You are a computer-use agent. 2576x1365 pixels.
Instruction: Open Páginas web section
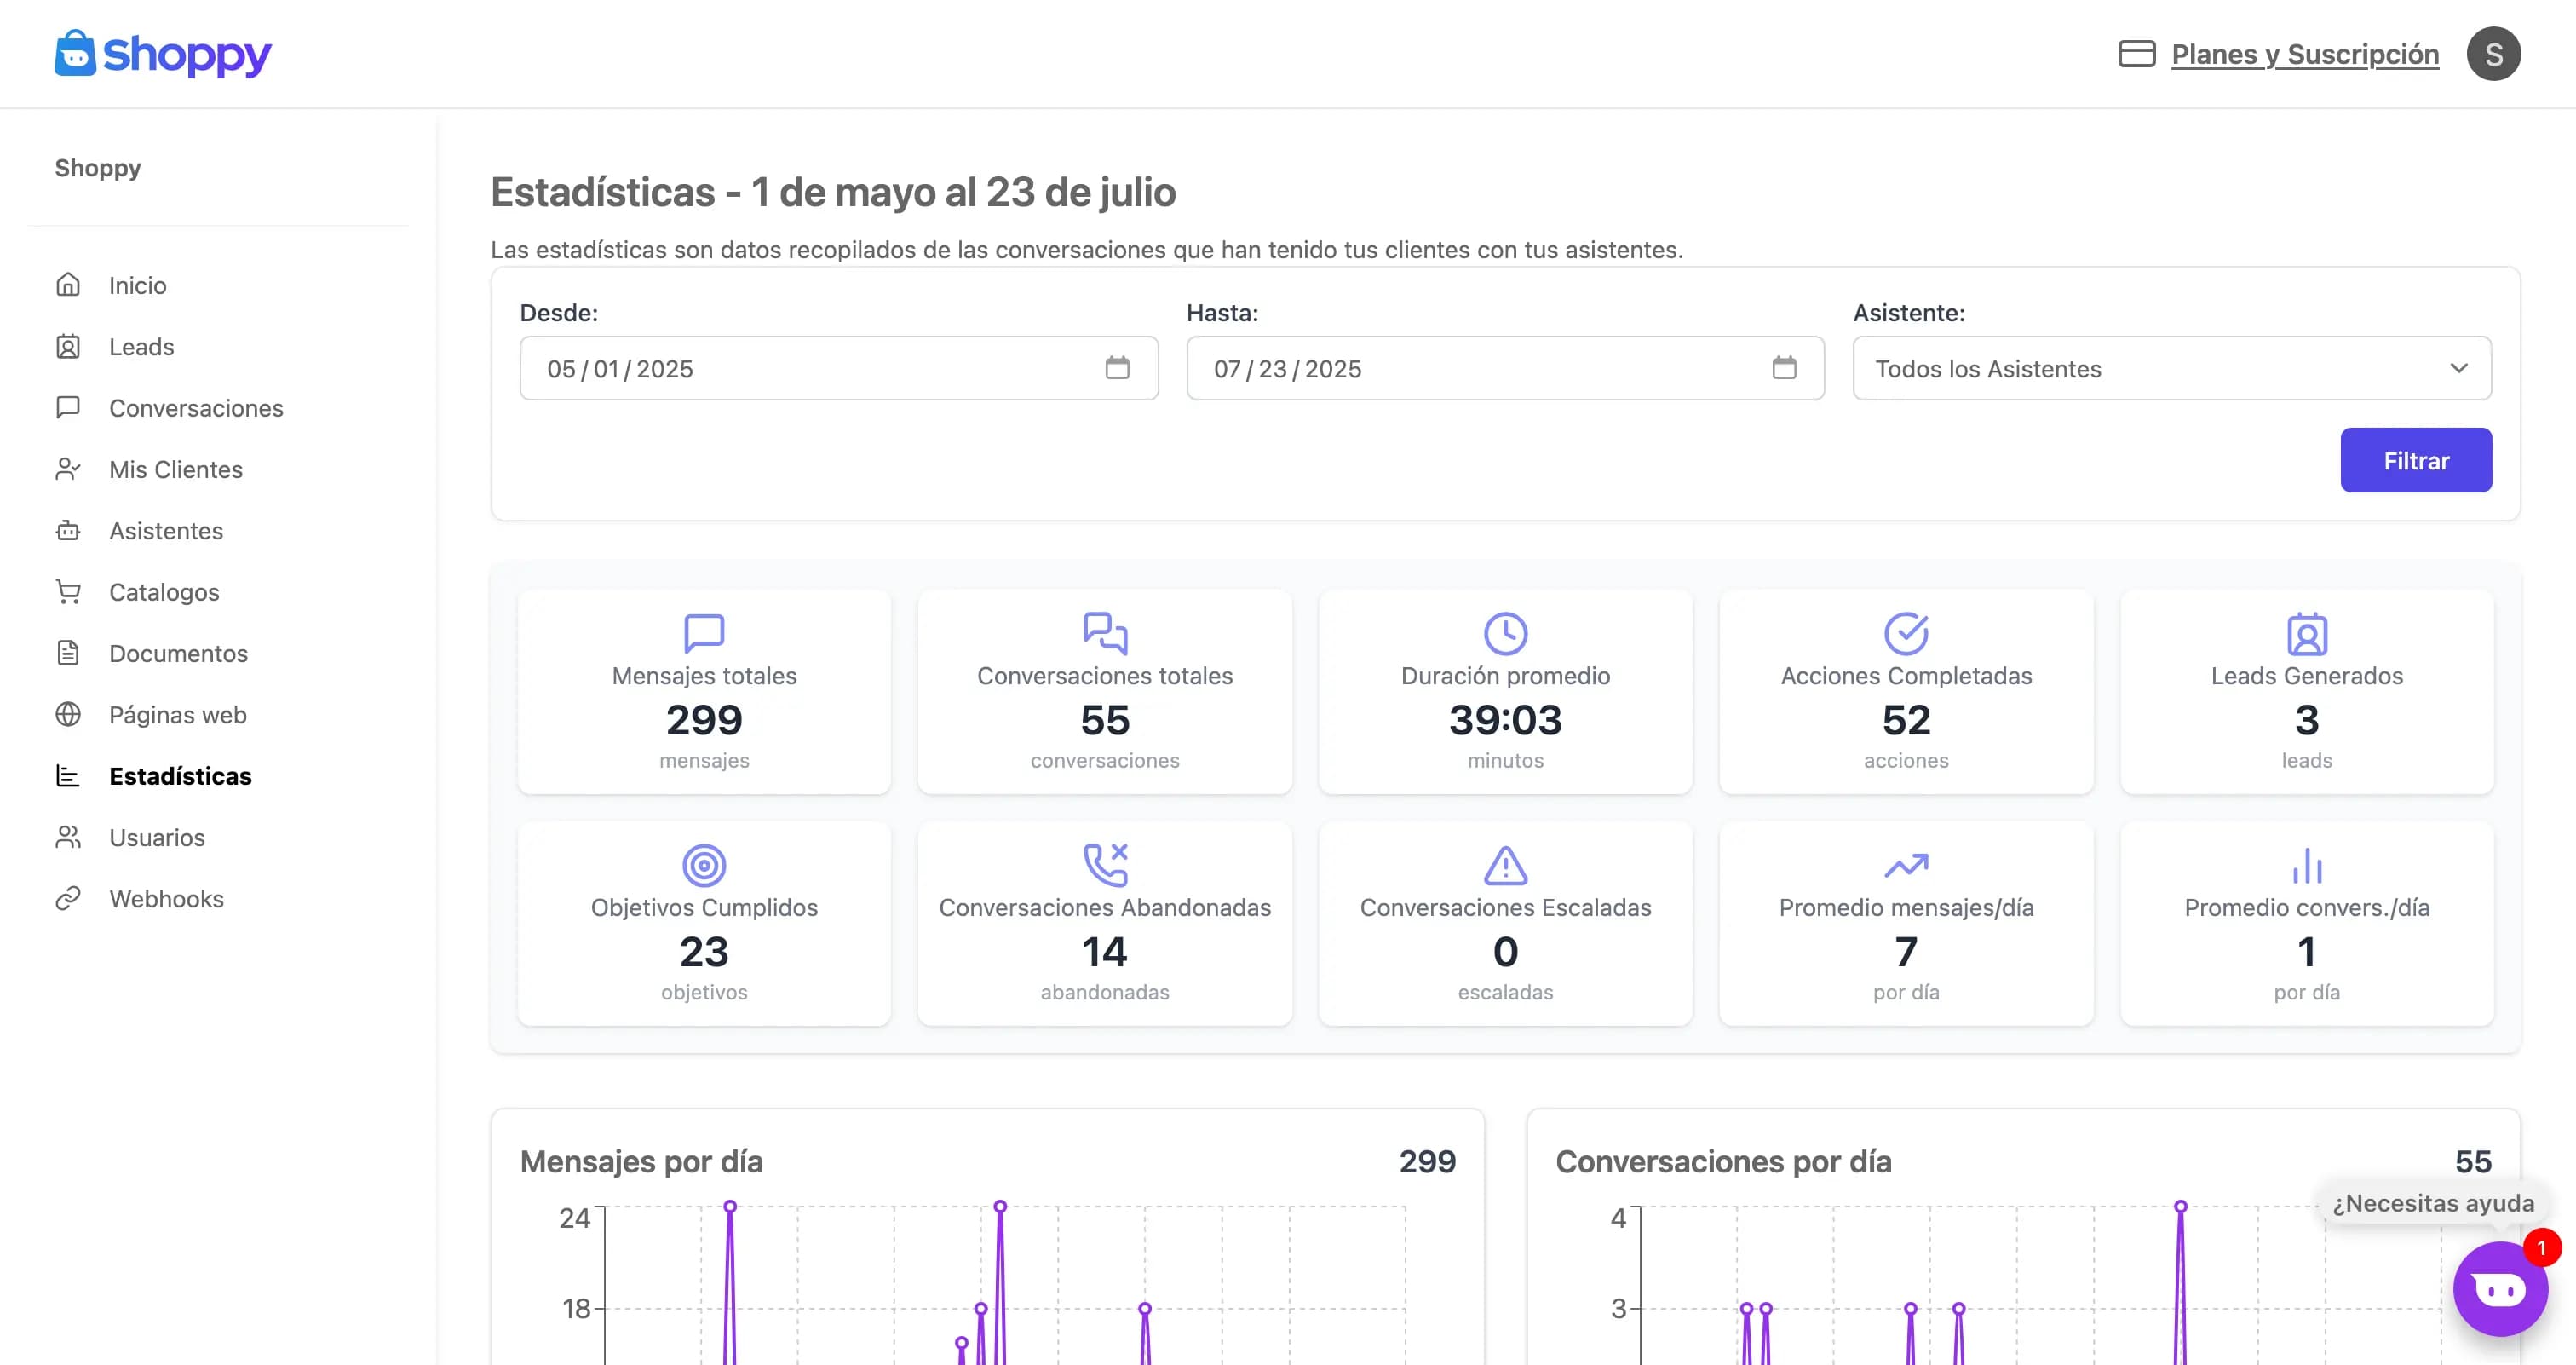coord(178,715)
